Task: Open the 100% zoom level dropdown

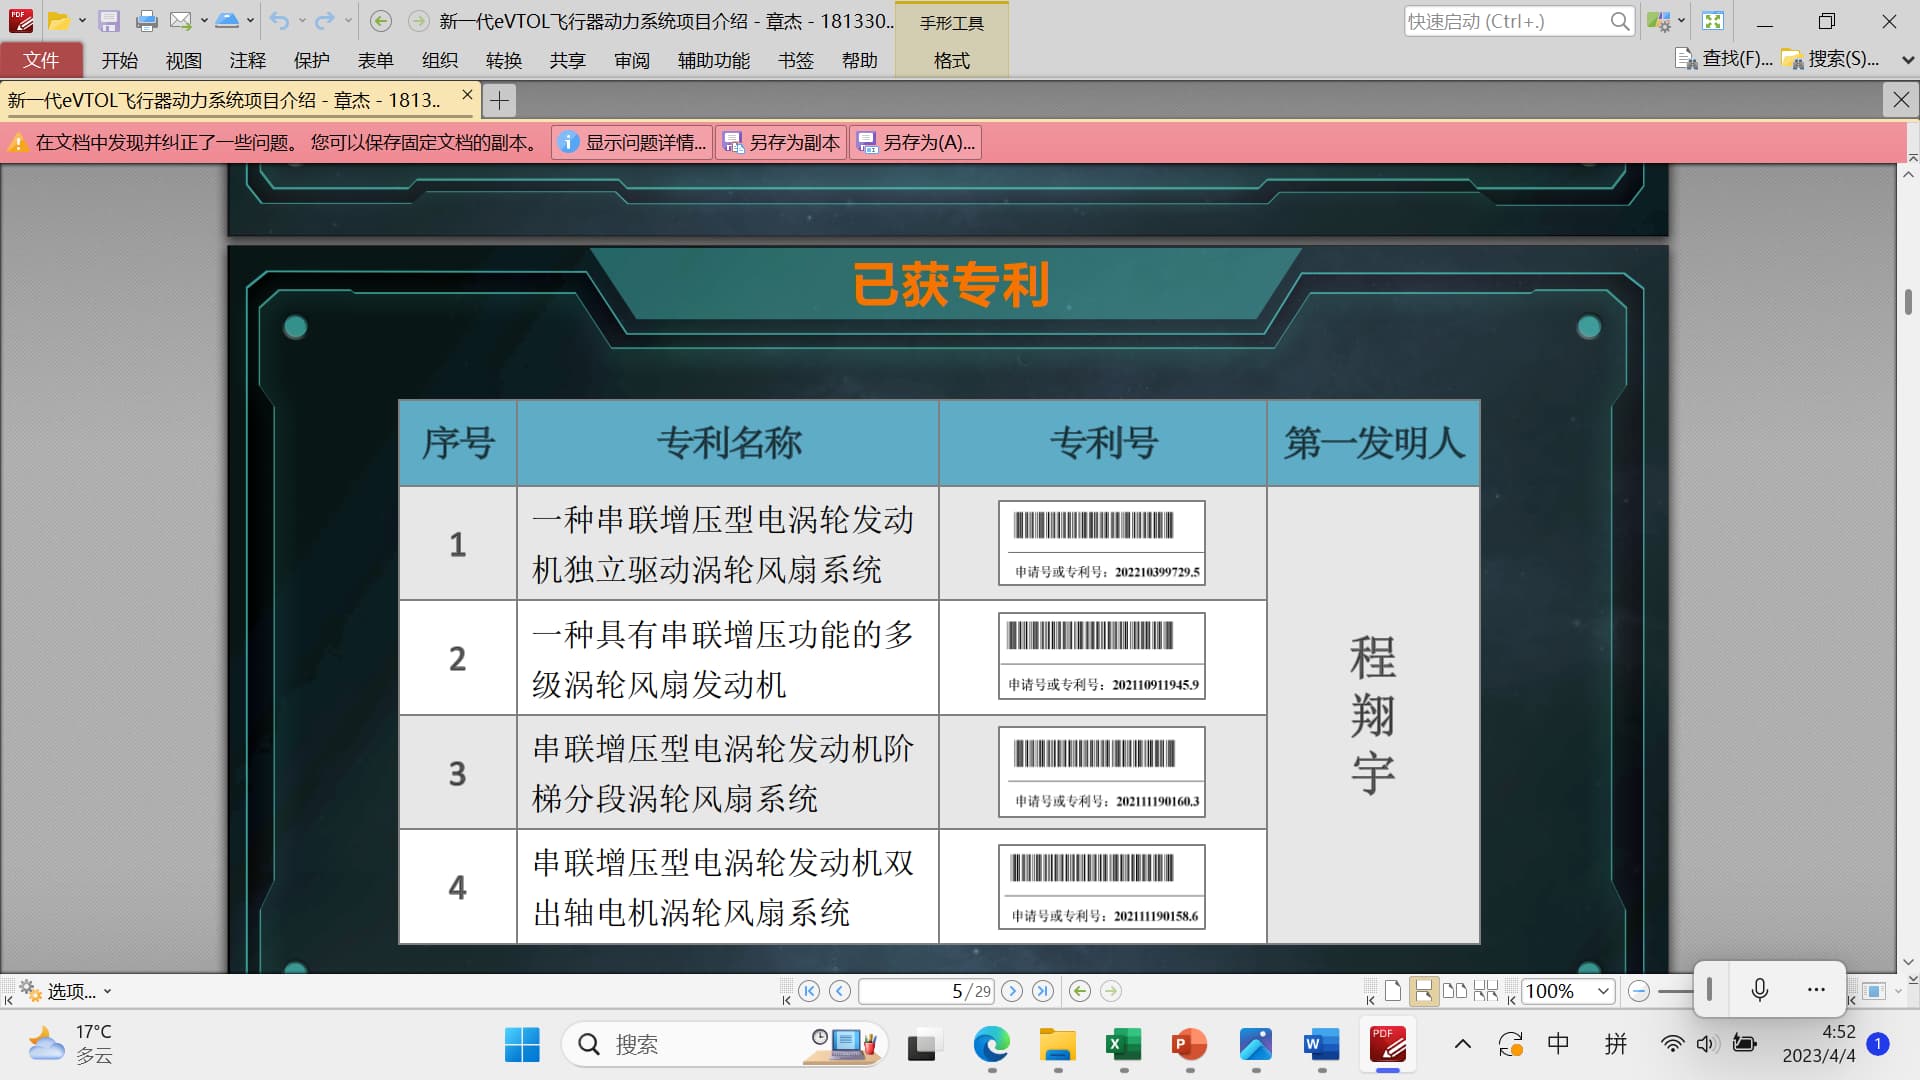Action: [1603, 991]
